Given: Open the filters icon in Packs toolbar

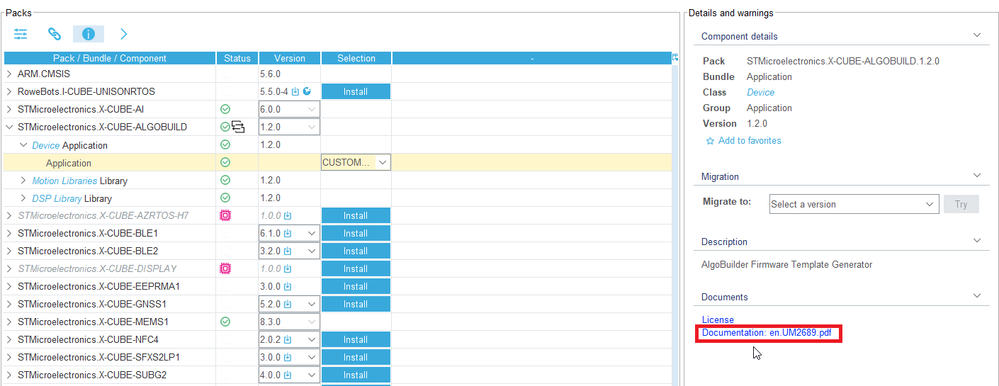Looking at the screenshot, I should (x=21, y=34).
